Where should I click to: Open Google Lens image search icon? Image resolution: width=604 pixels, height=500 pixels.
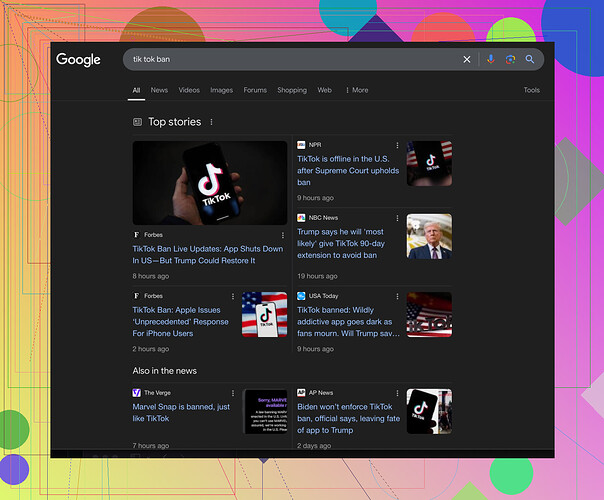510,59
